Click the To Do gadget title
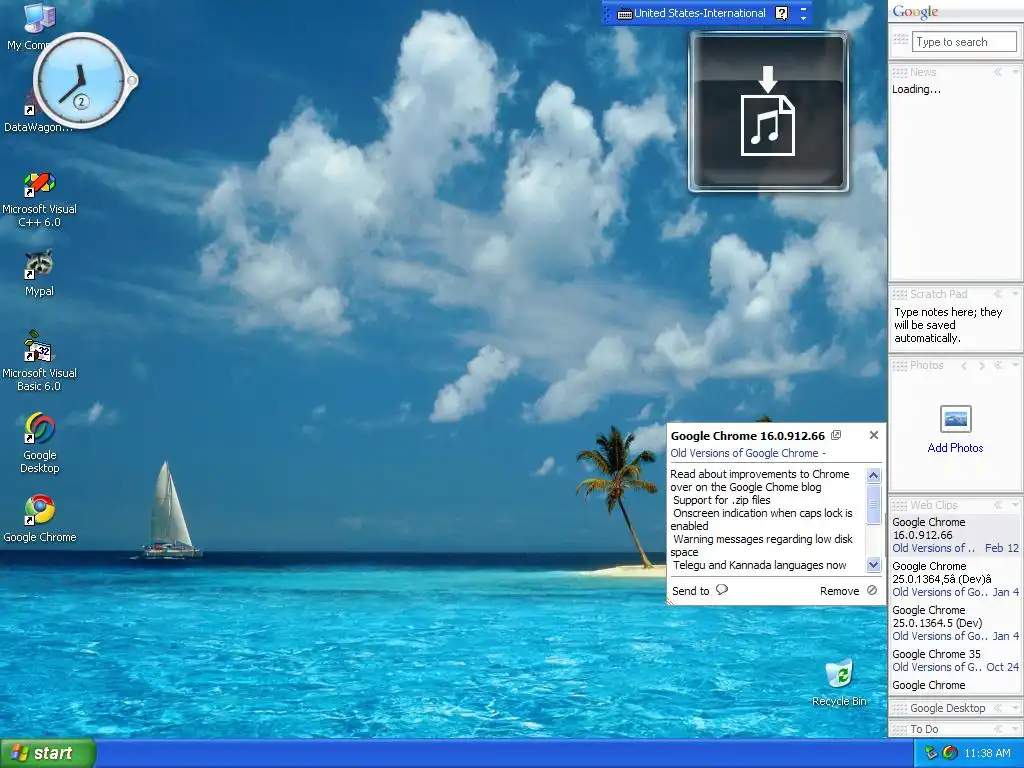Viewport: 1024px width, 768px height. click(x=924, y=729)
